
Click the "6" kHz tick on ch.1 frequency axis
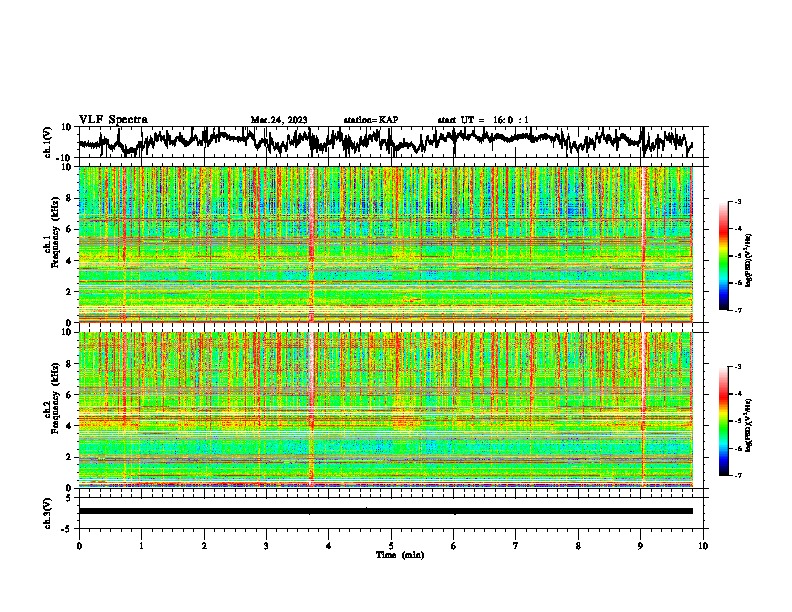[70, 229]
